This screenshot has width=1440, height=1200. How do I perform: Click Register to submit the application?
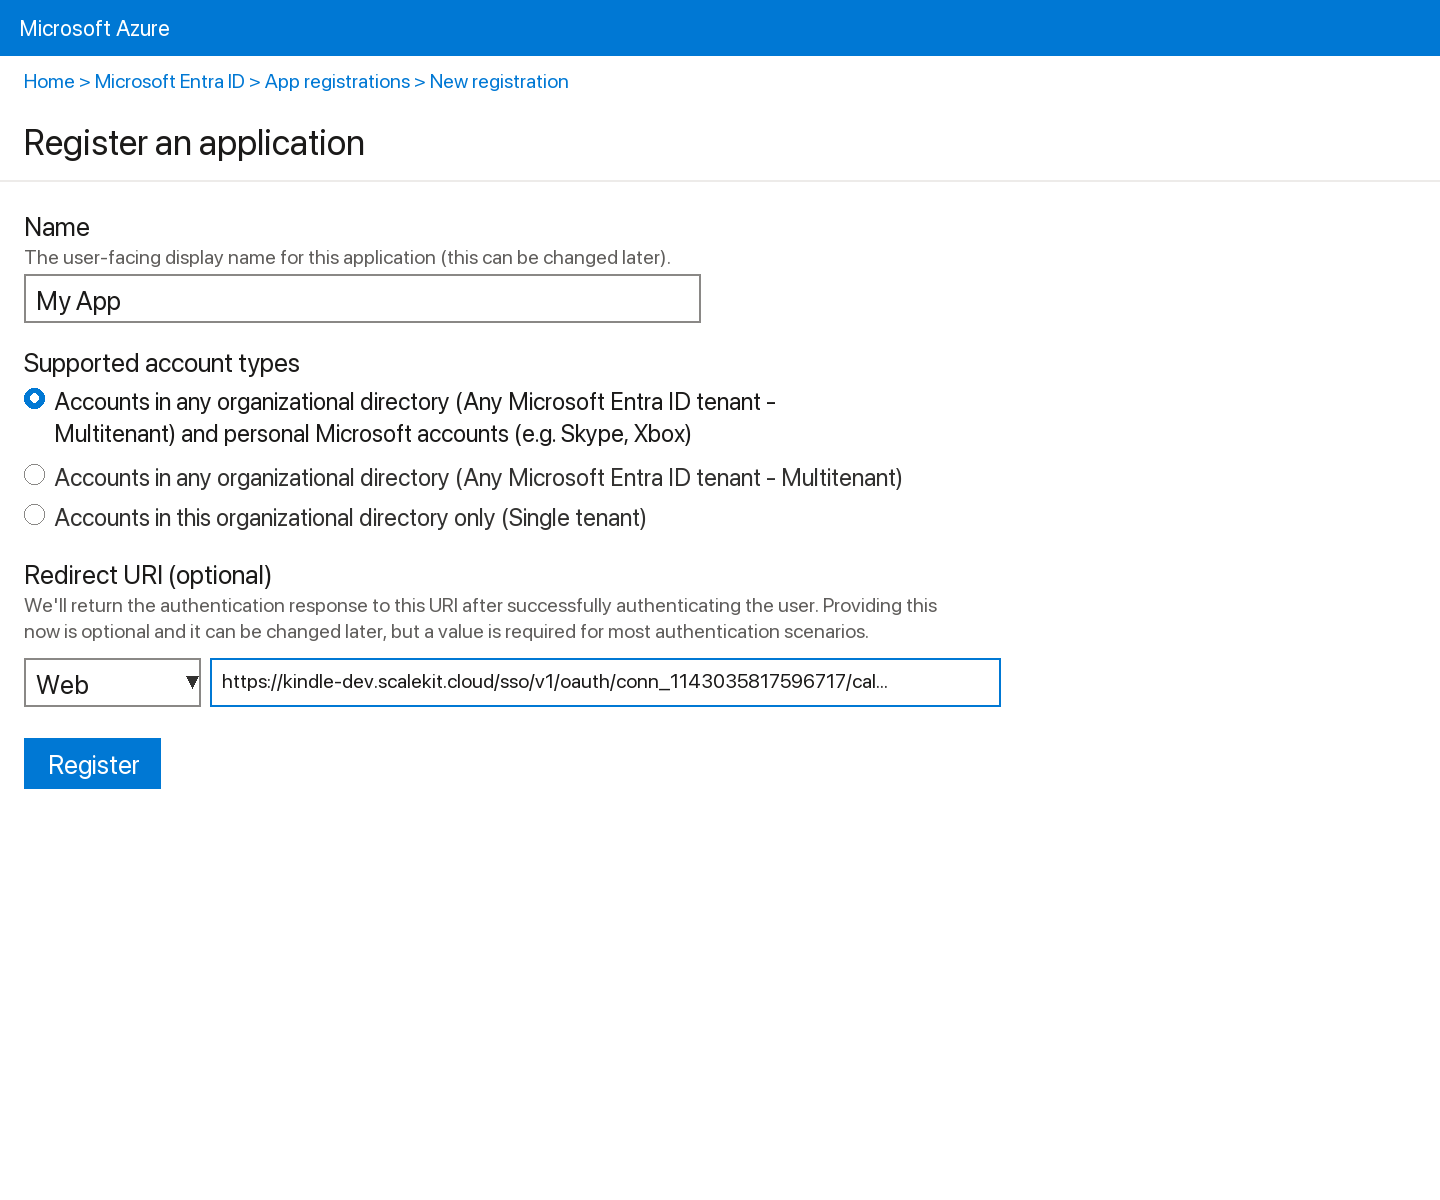(92, 763)
